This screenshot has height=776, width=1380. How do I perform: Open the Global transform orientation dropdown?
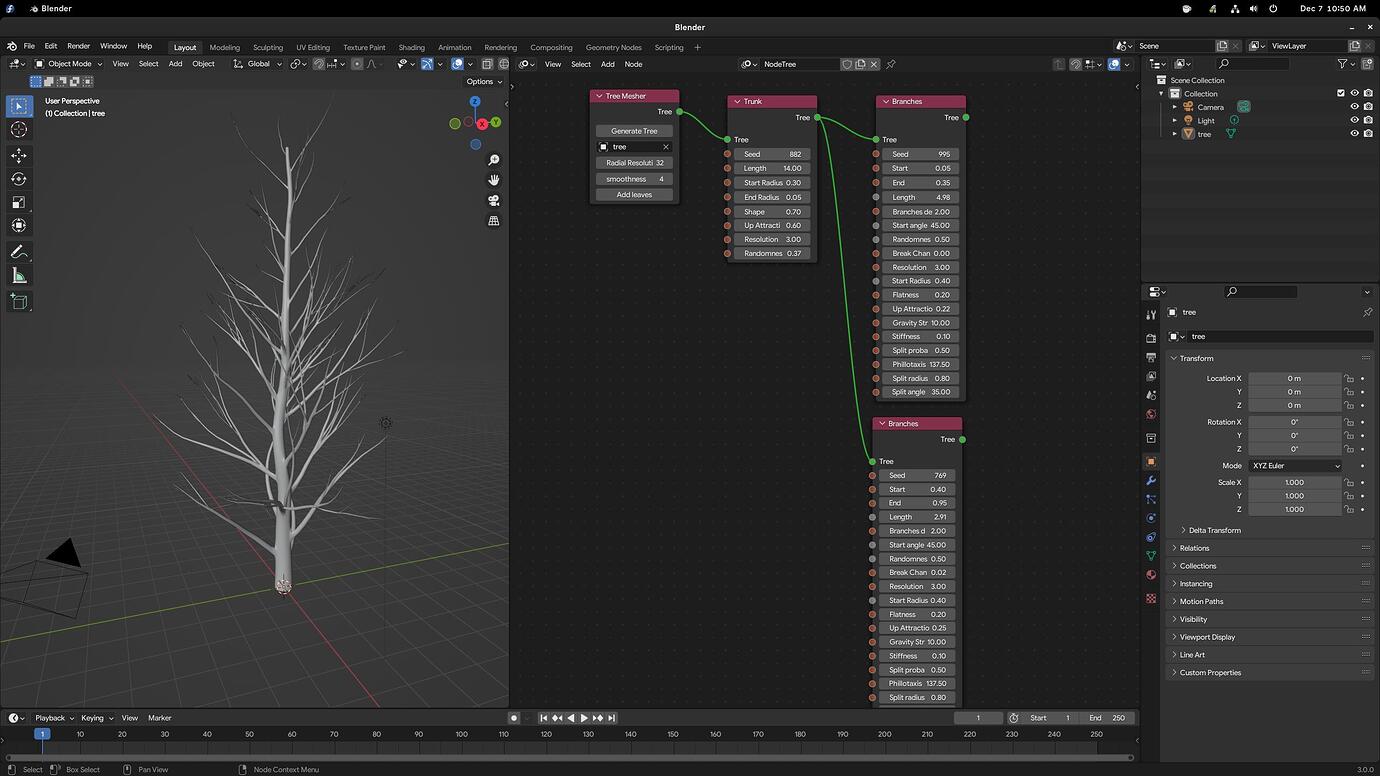(258, 64)
